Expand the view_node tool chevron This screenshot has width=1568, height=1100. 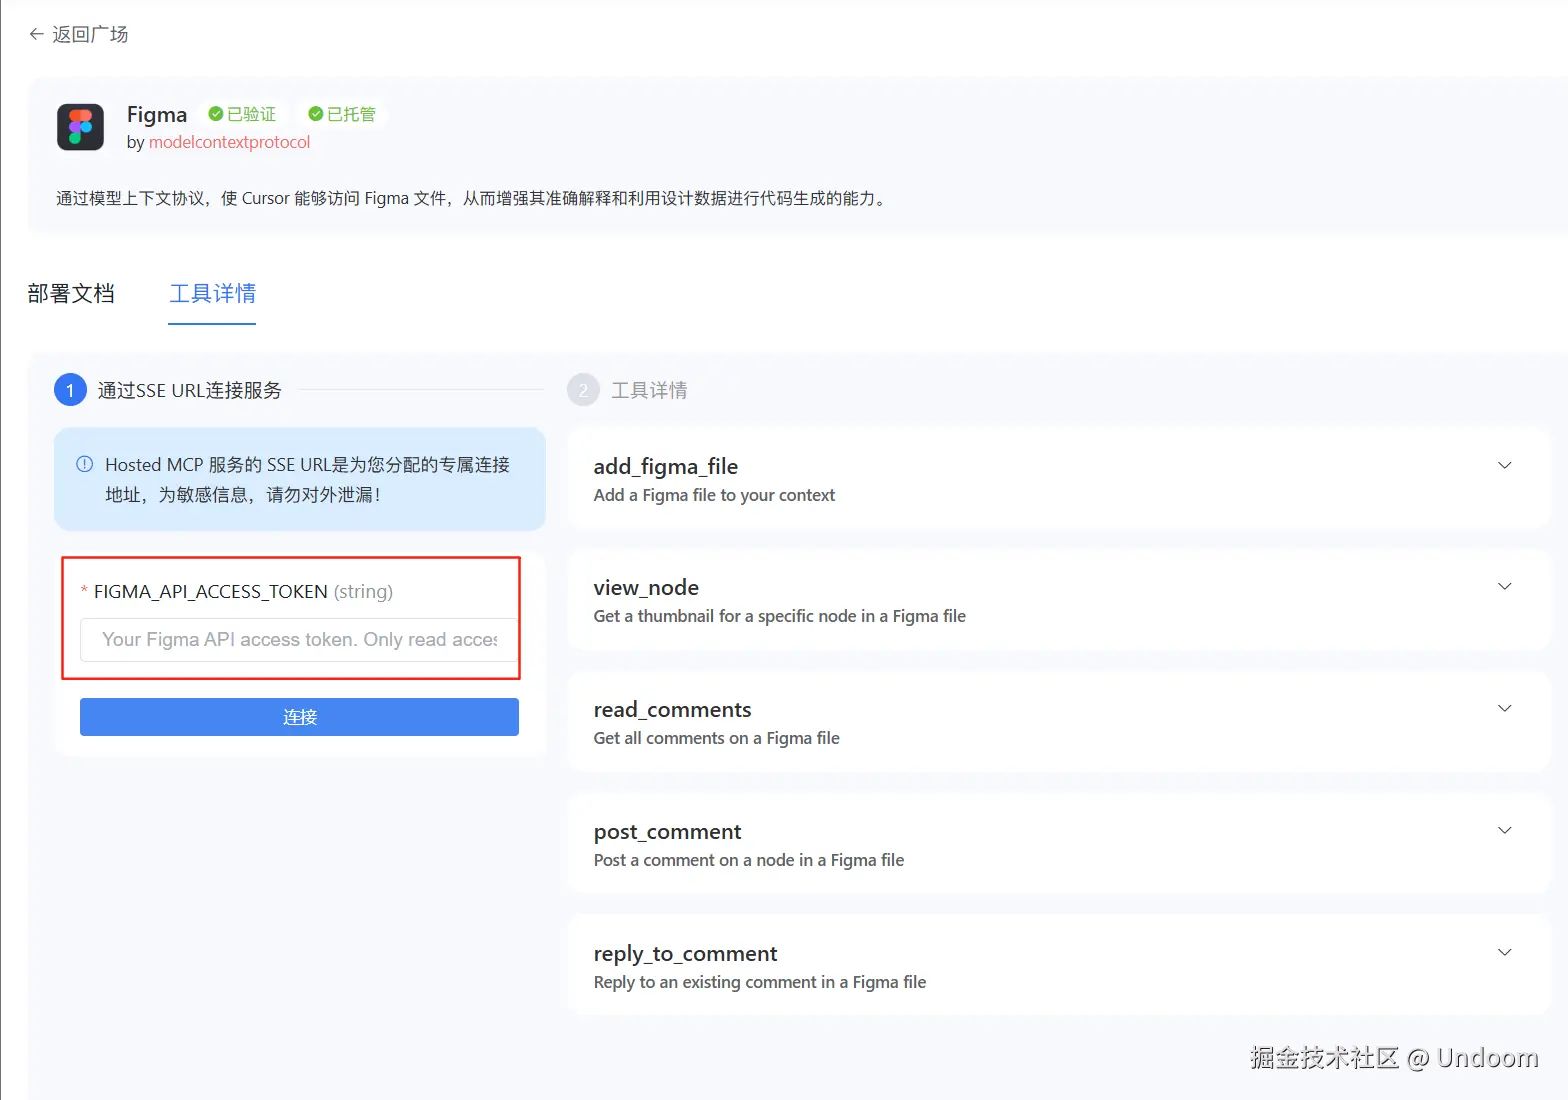pos(1504,586)
